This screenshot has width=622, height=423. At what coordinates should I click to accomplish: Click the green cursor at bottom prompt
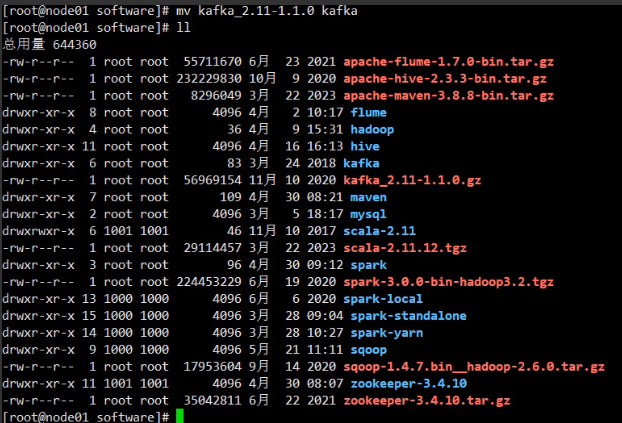tap(180, 416)
